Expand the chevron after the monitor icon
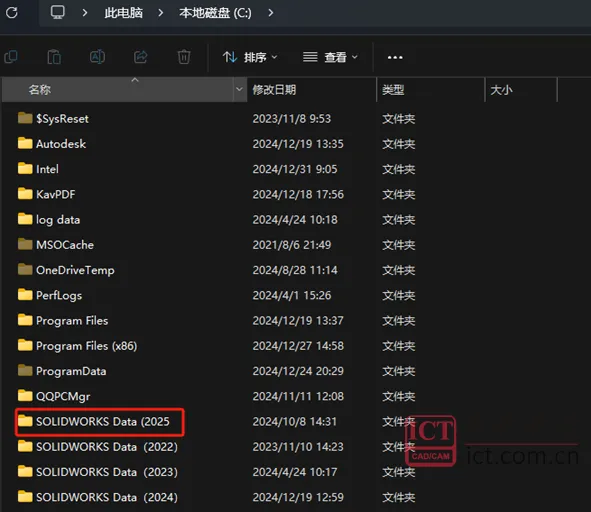Viewport: 591px width, 512px height. coord(85,13)
